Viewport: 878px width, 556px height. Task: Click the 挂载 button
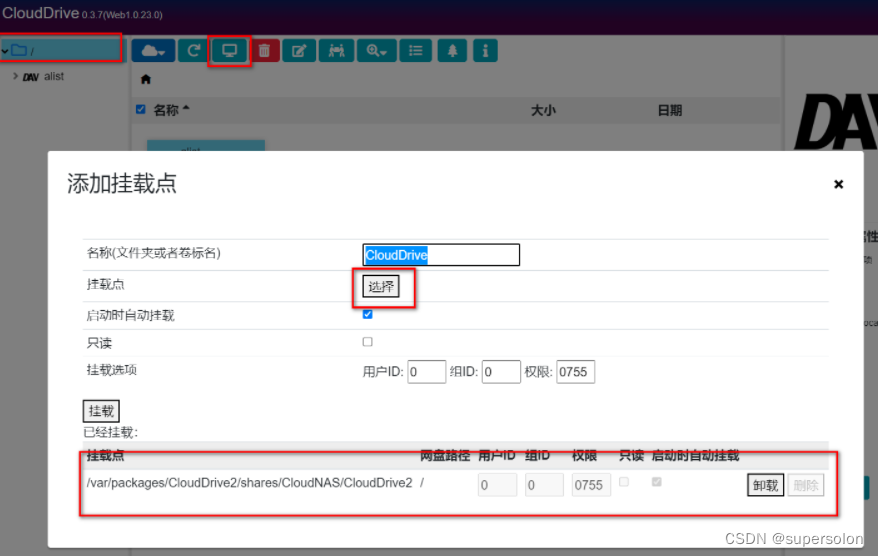click(x=101, y=411)
